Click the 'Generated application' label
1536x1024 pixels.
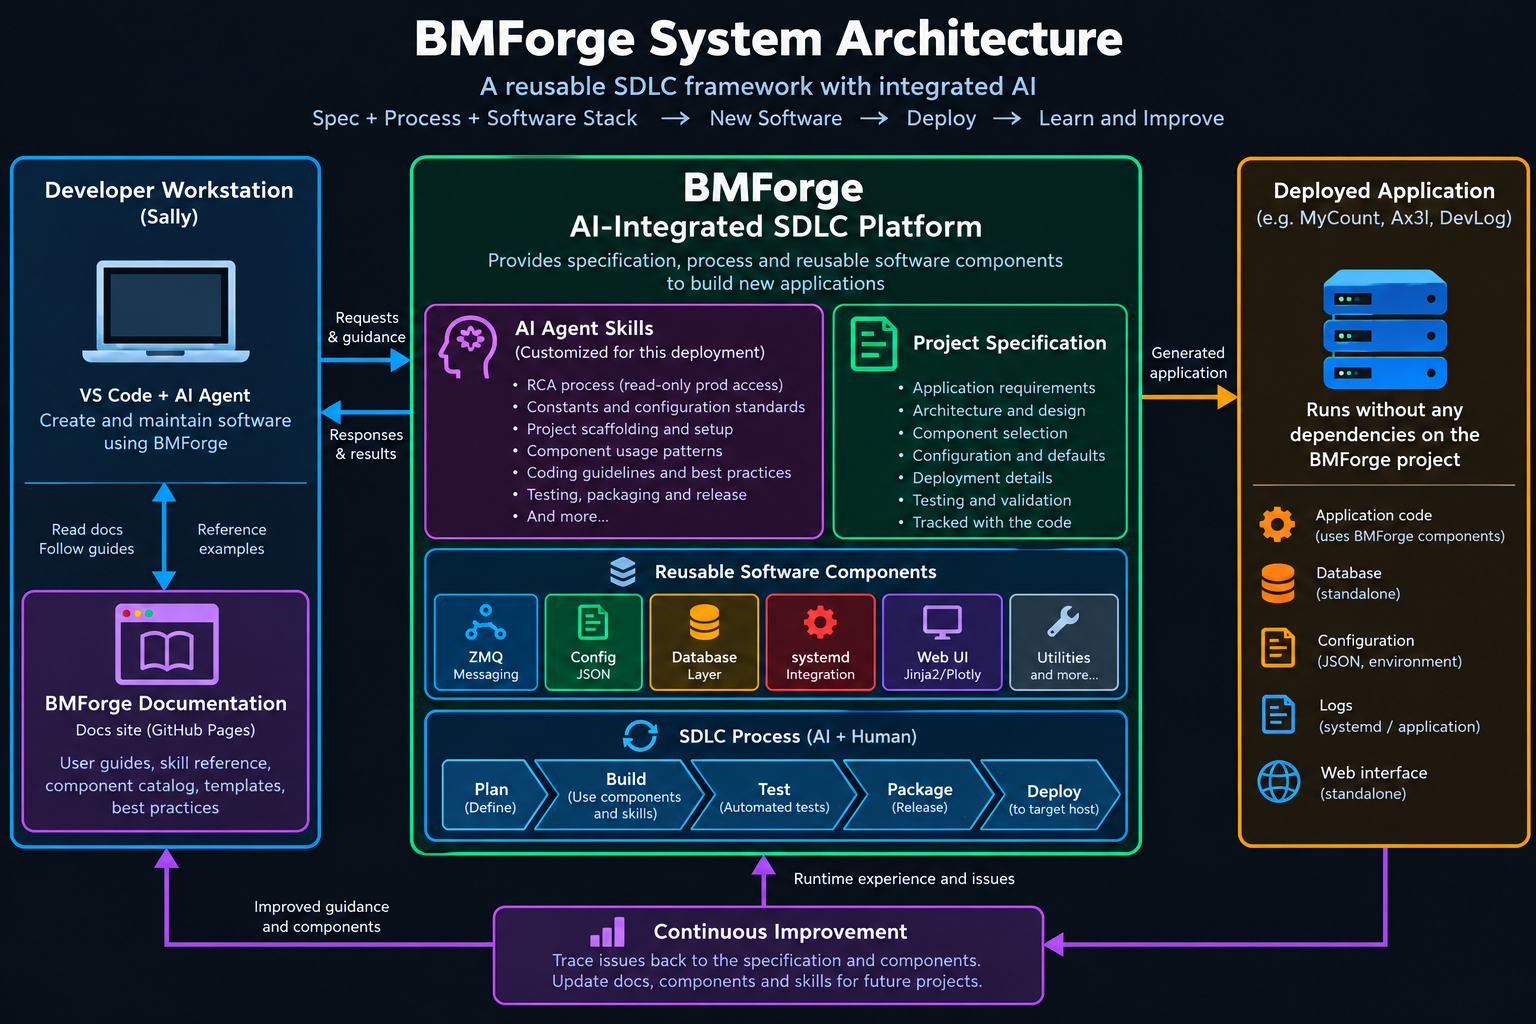(1188, 363)
